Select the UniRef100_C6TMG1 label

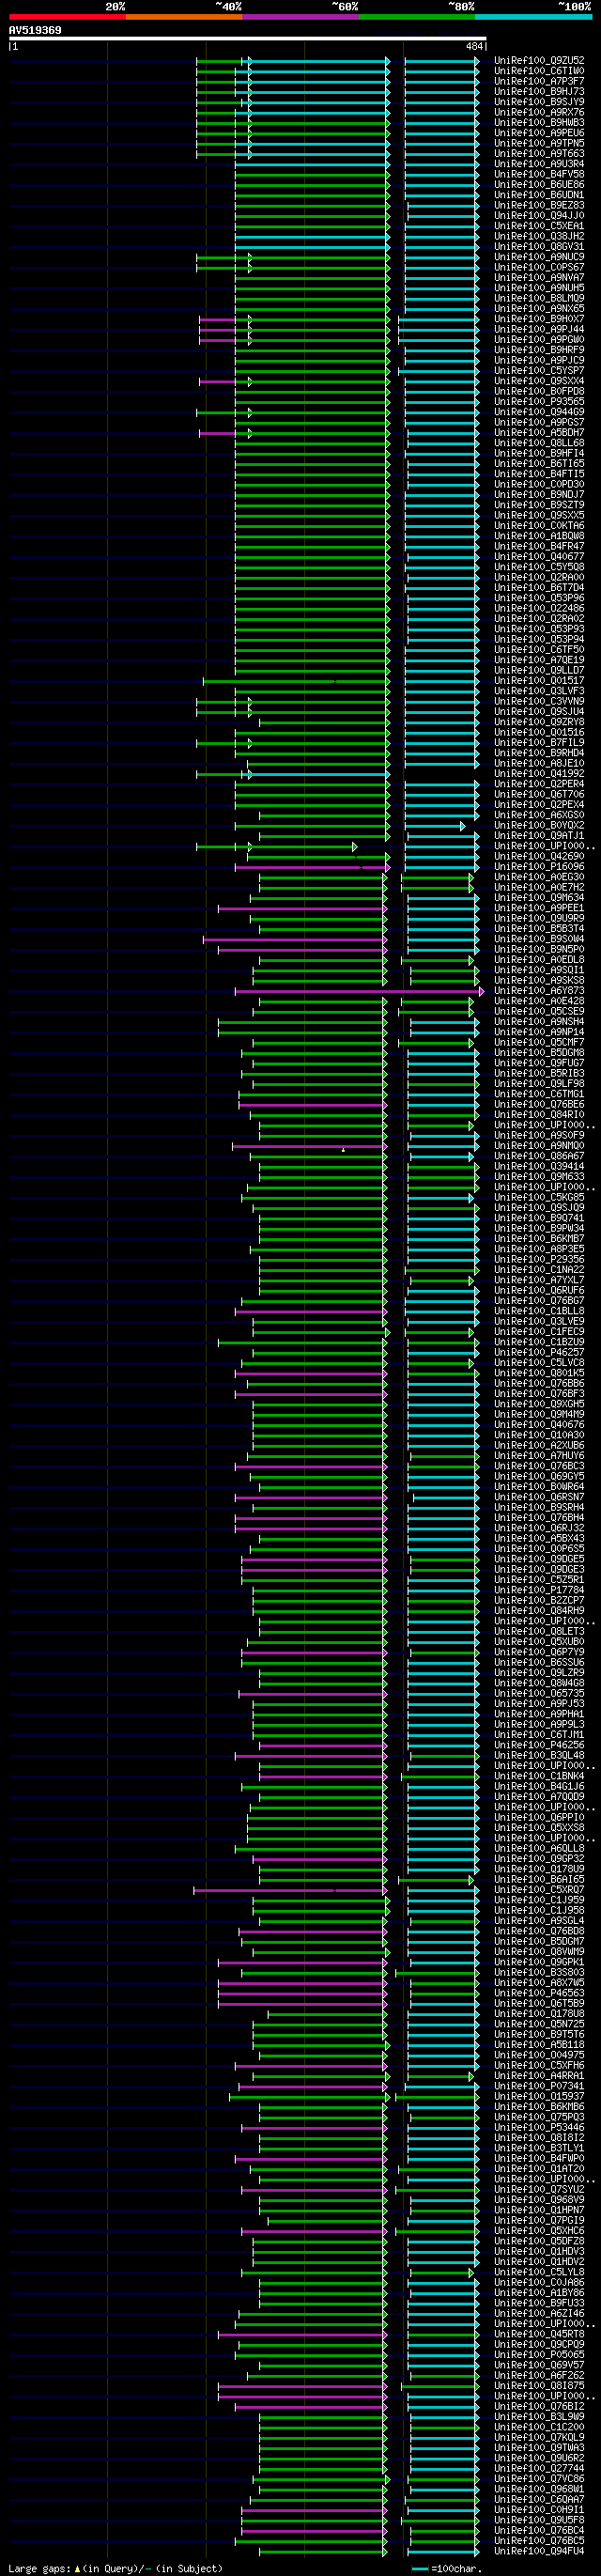539,1094
